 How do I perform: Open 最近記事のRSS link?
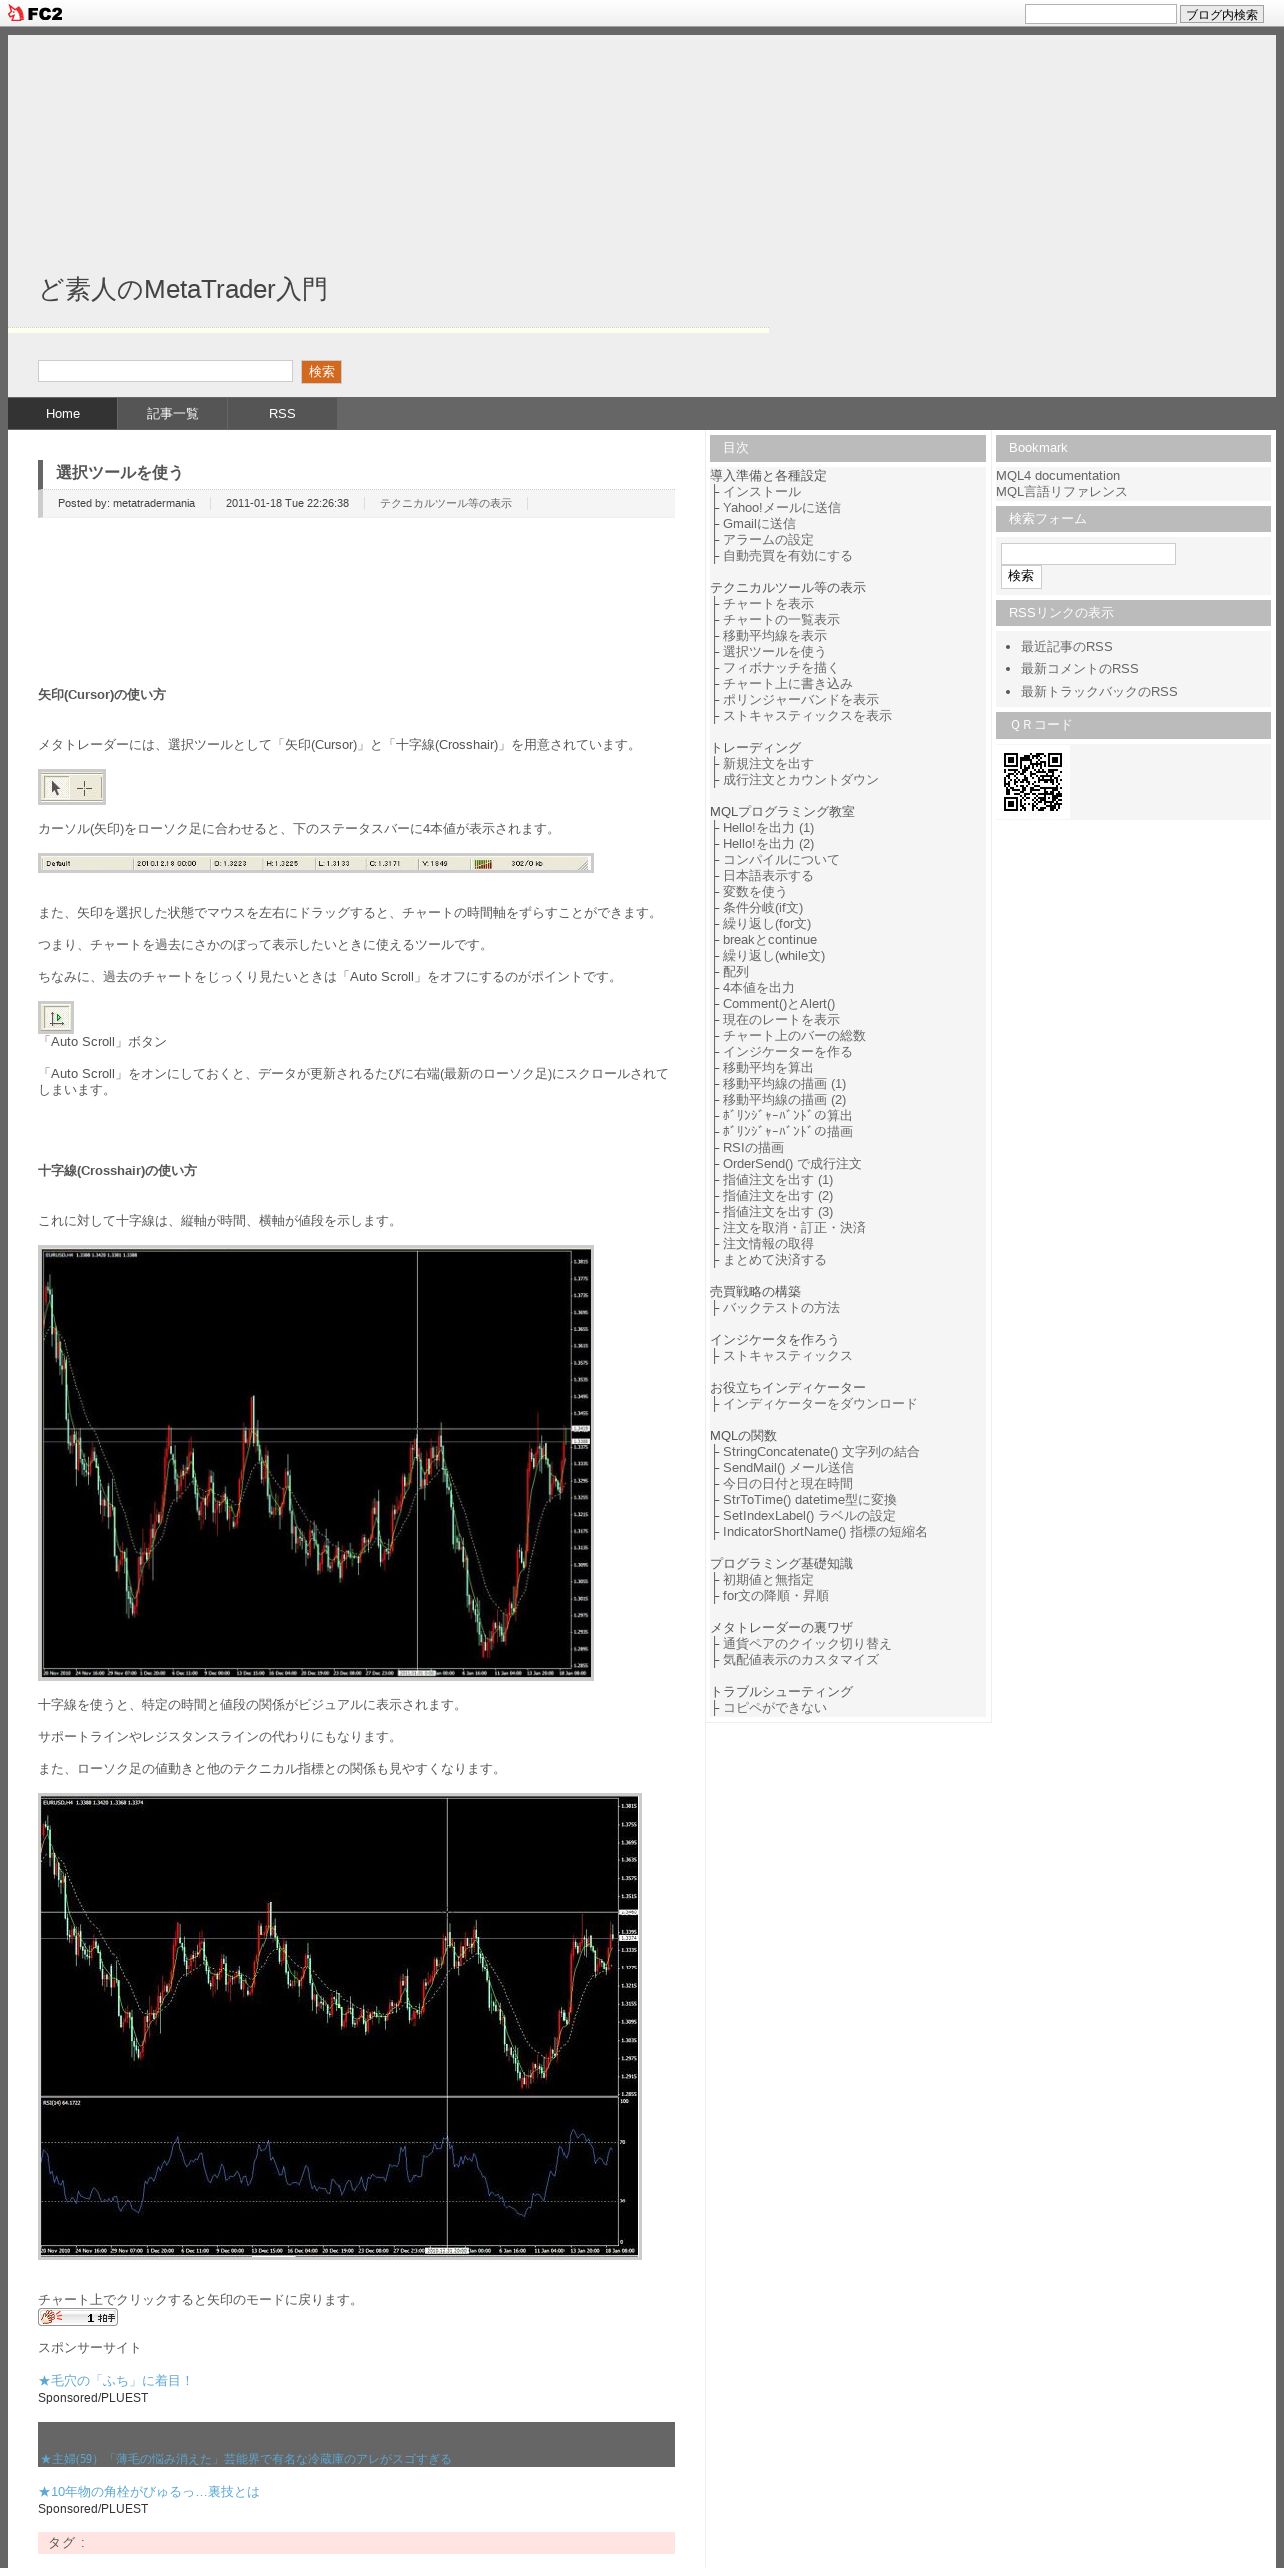coord(1066,647)
